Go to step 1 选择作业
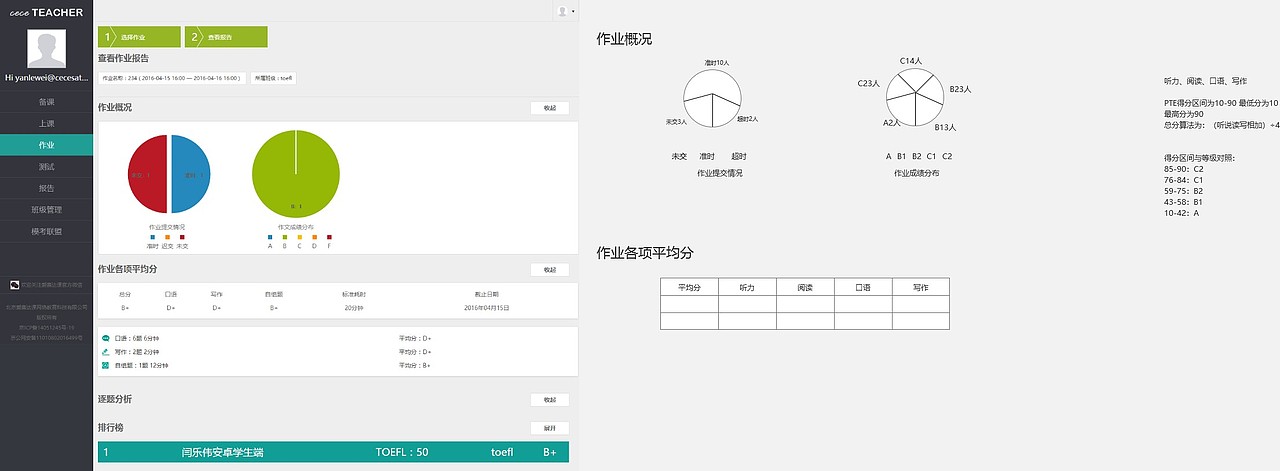 139,37
